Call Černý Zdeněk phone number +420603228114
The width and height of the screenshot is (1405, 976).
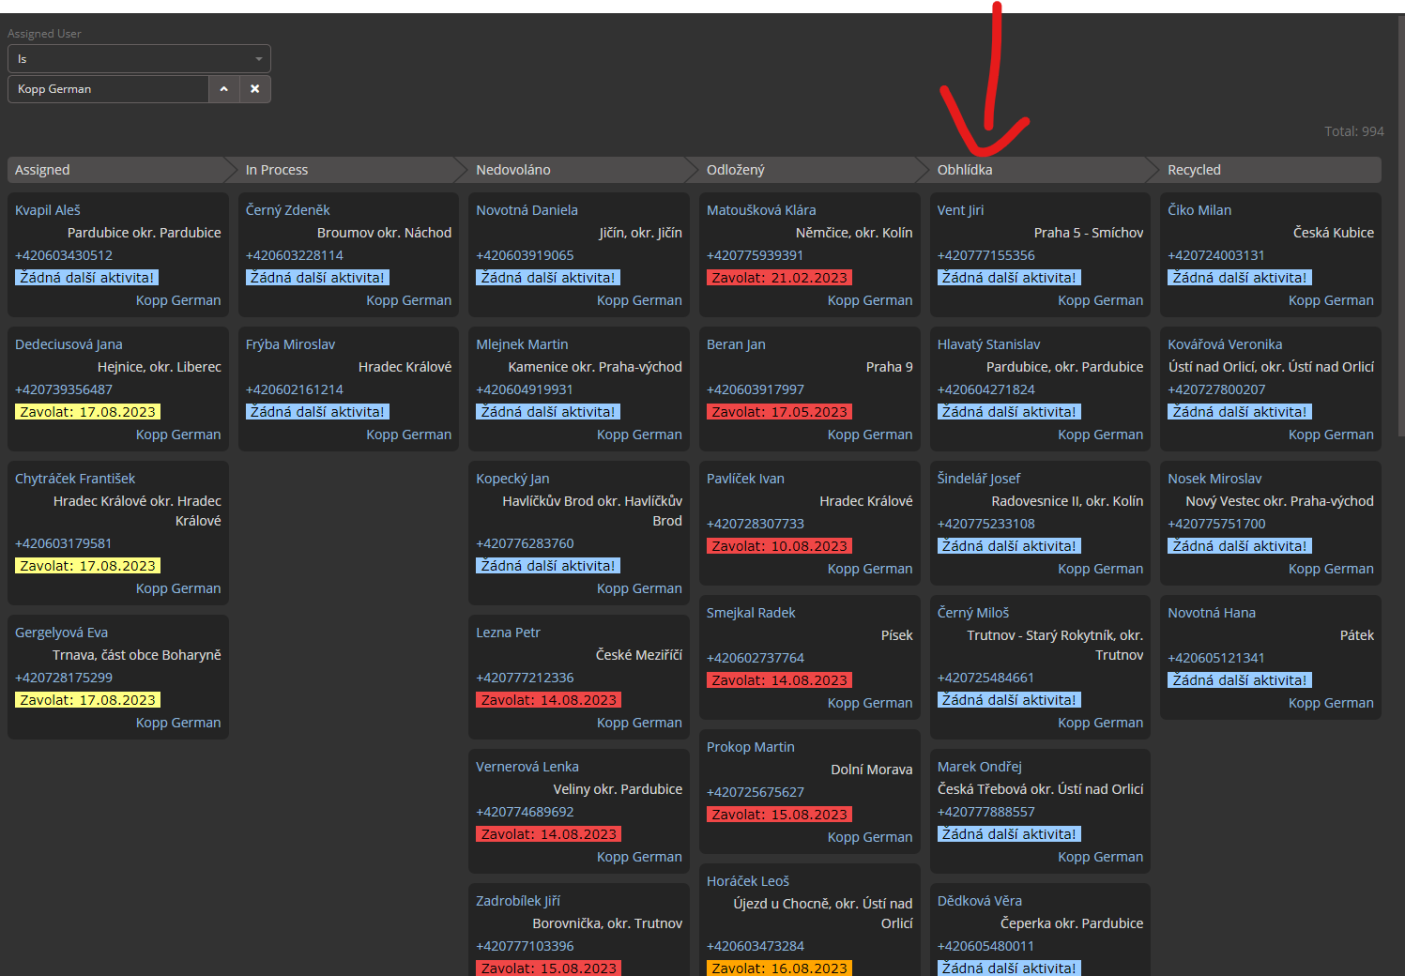pos(294,255)
